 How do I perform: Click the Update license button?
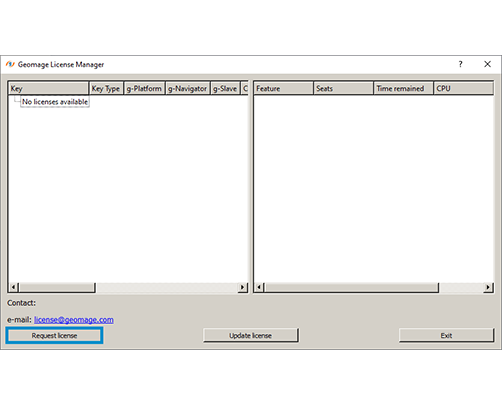250,335
